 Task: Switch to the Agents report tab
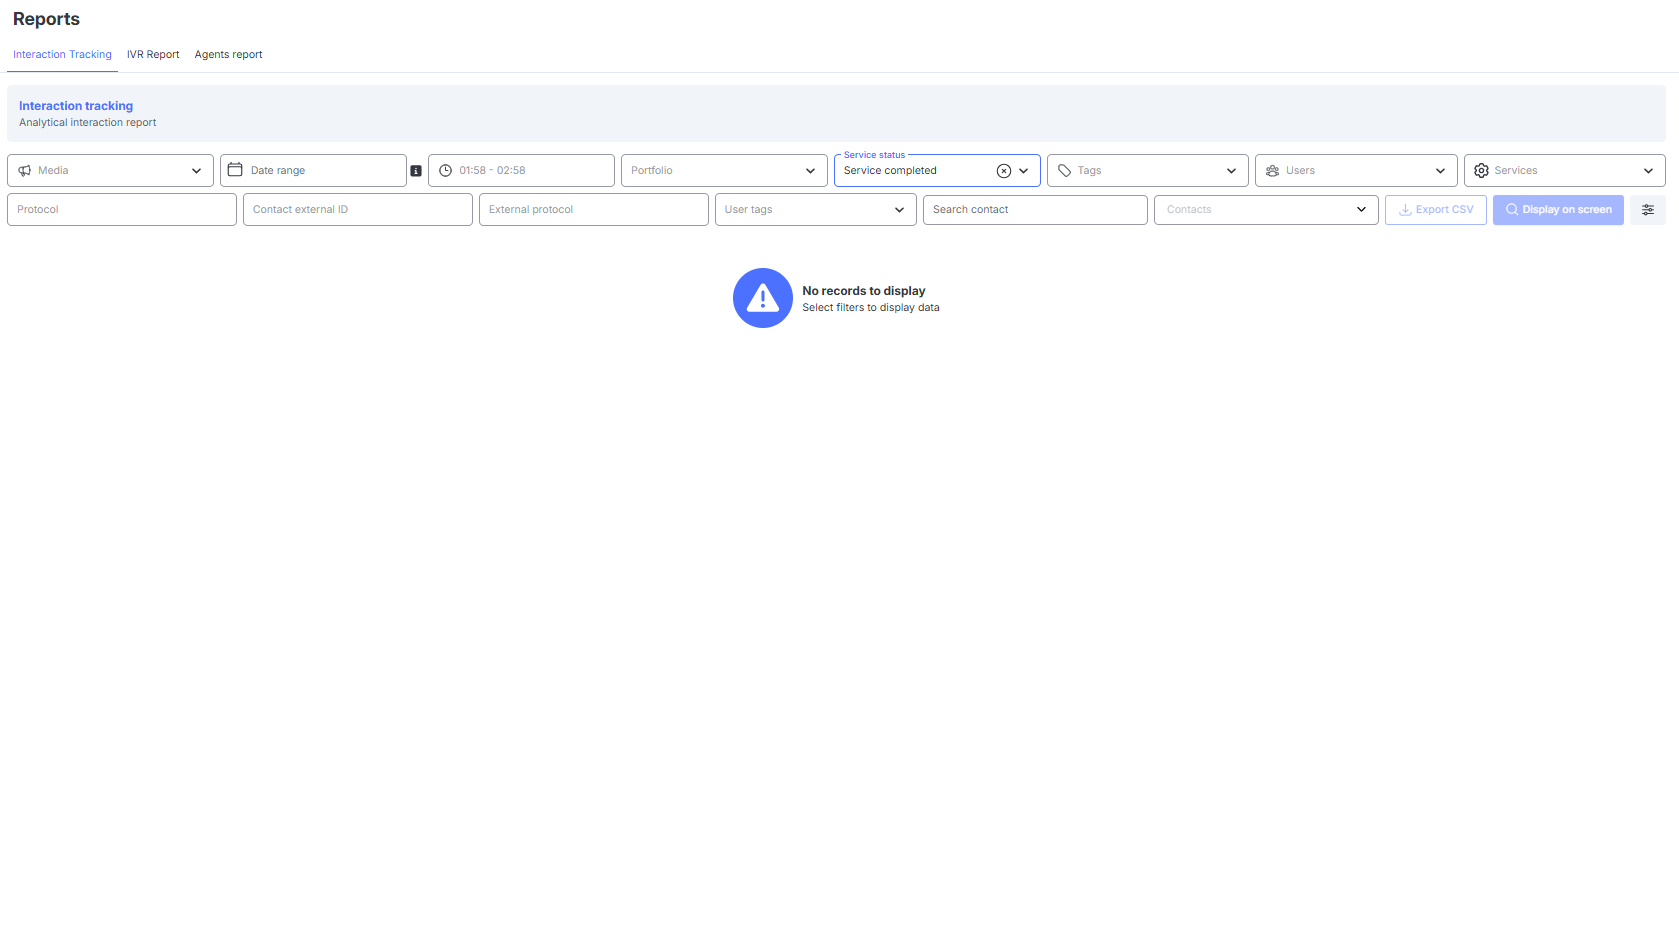click(x=229, y=55)
